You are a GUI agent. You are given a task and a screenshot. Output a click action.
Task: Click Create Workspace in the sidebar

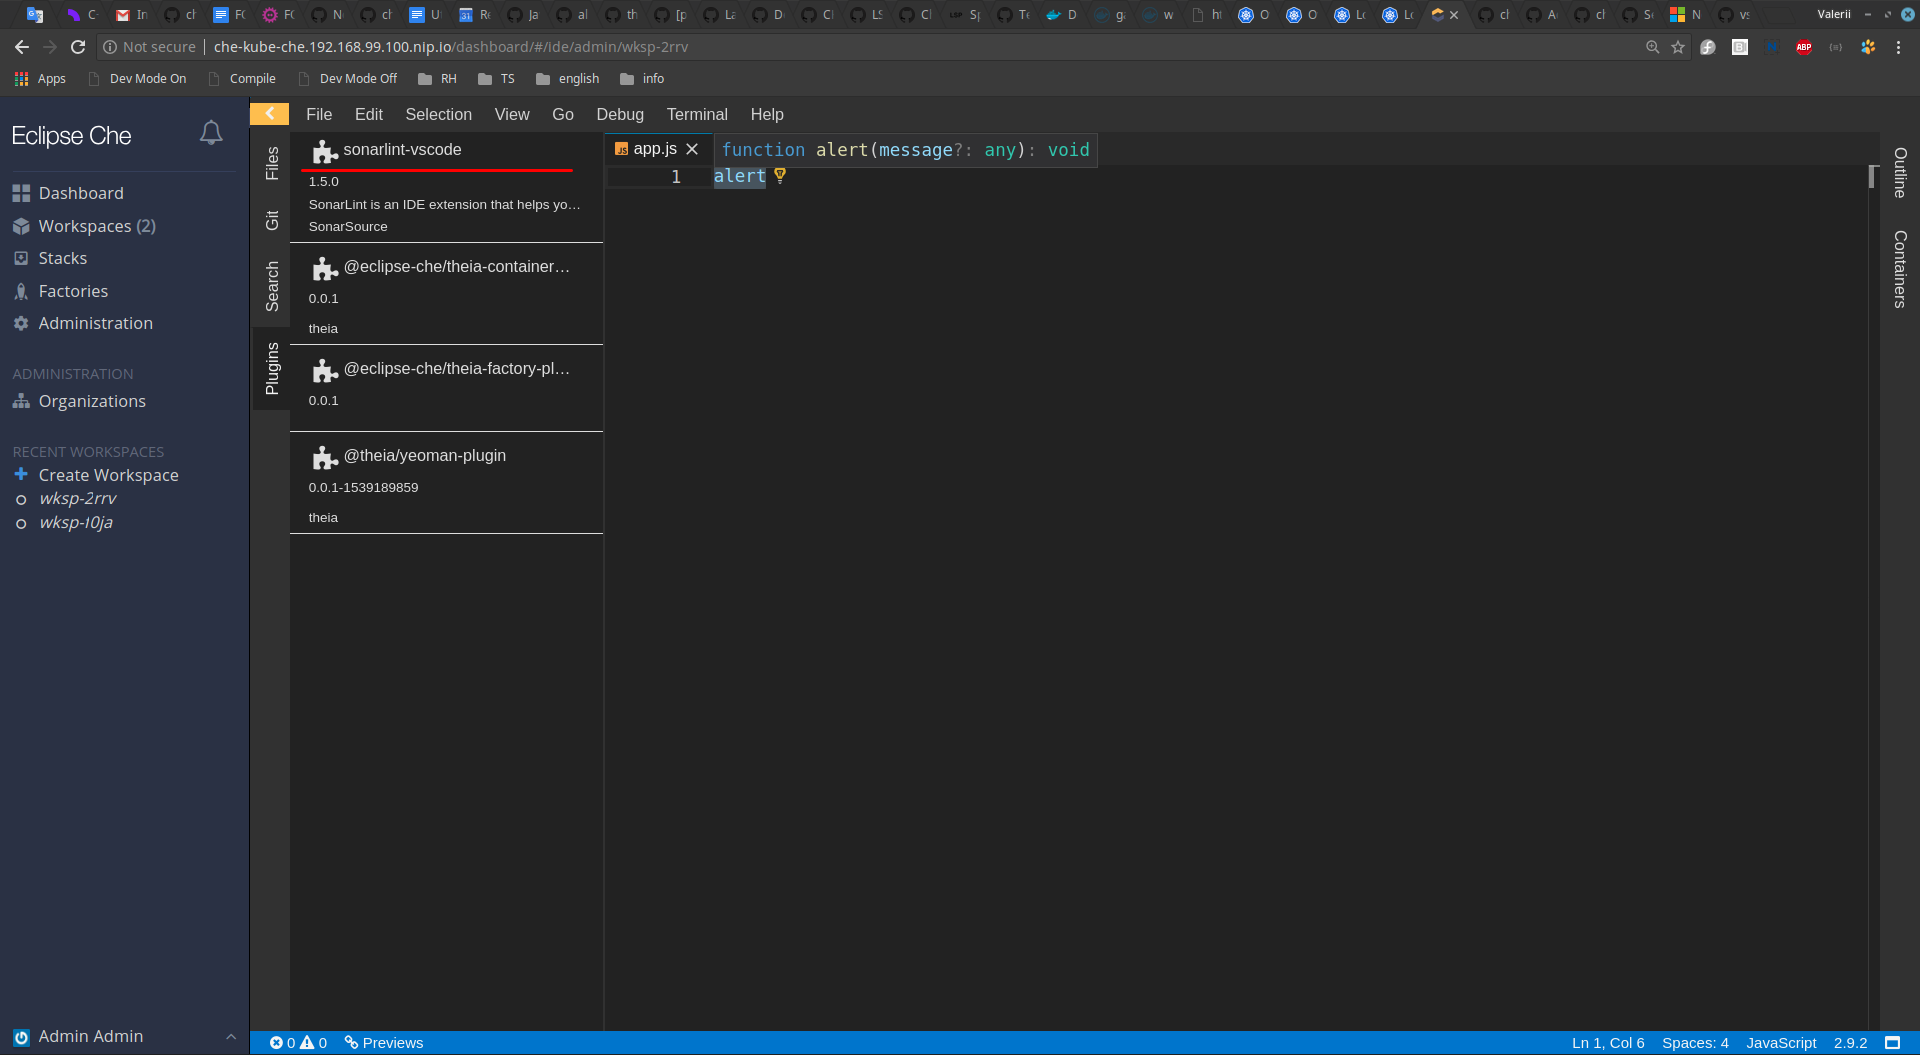(108, 474)
